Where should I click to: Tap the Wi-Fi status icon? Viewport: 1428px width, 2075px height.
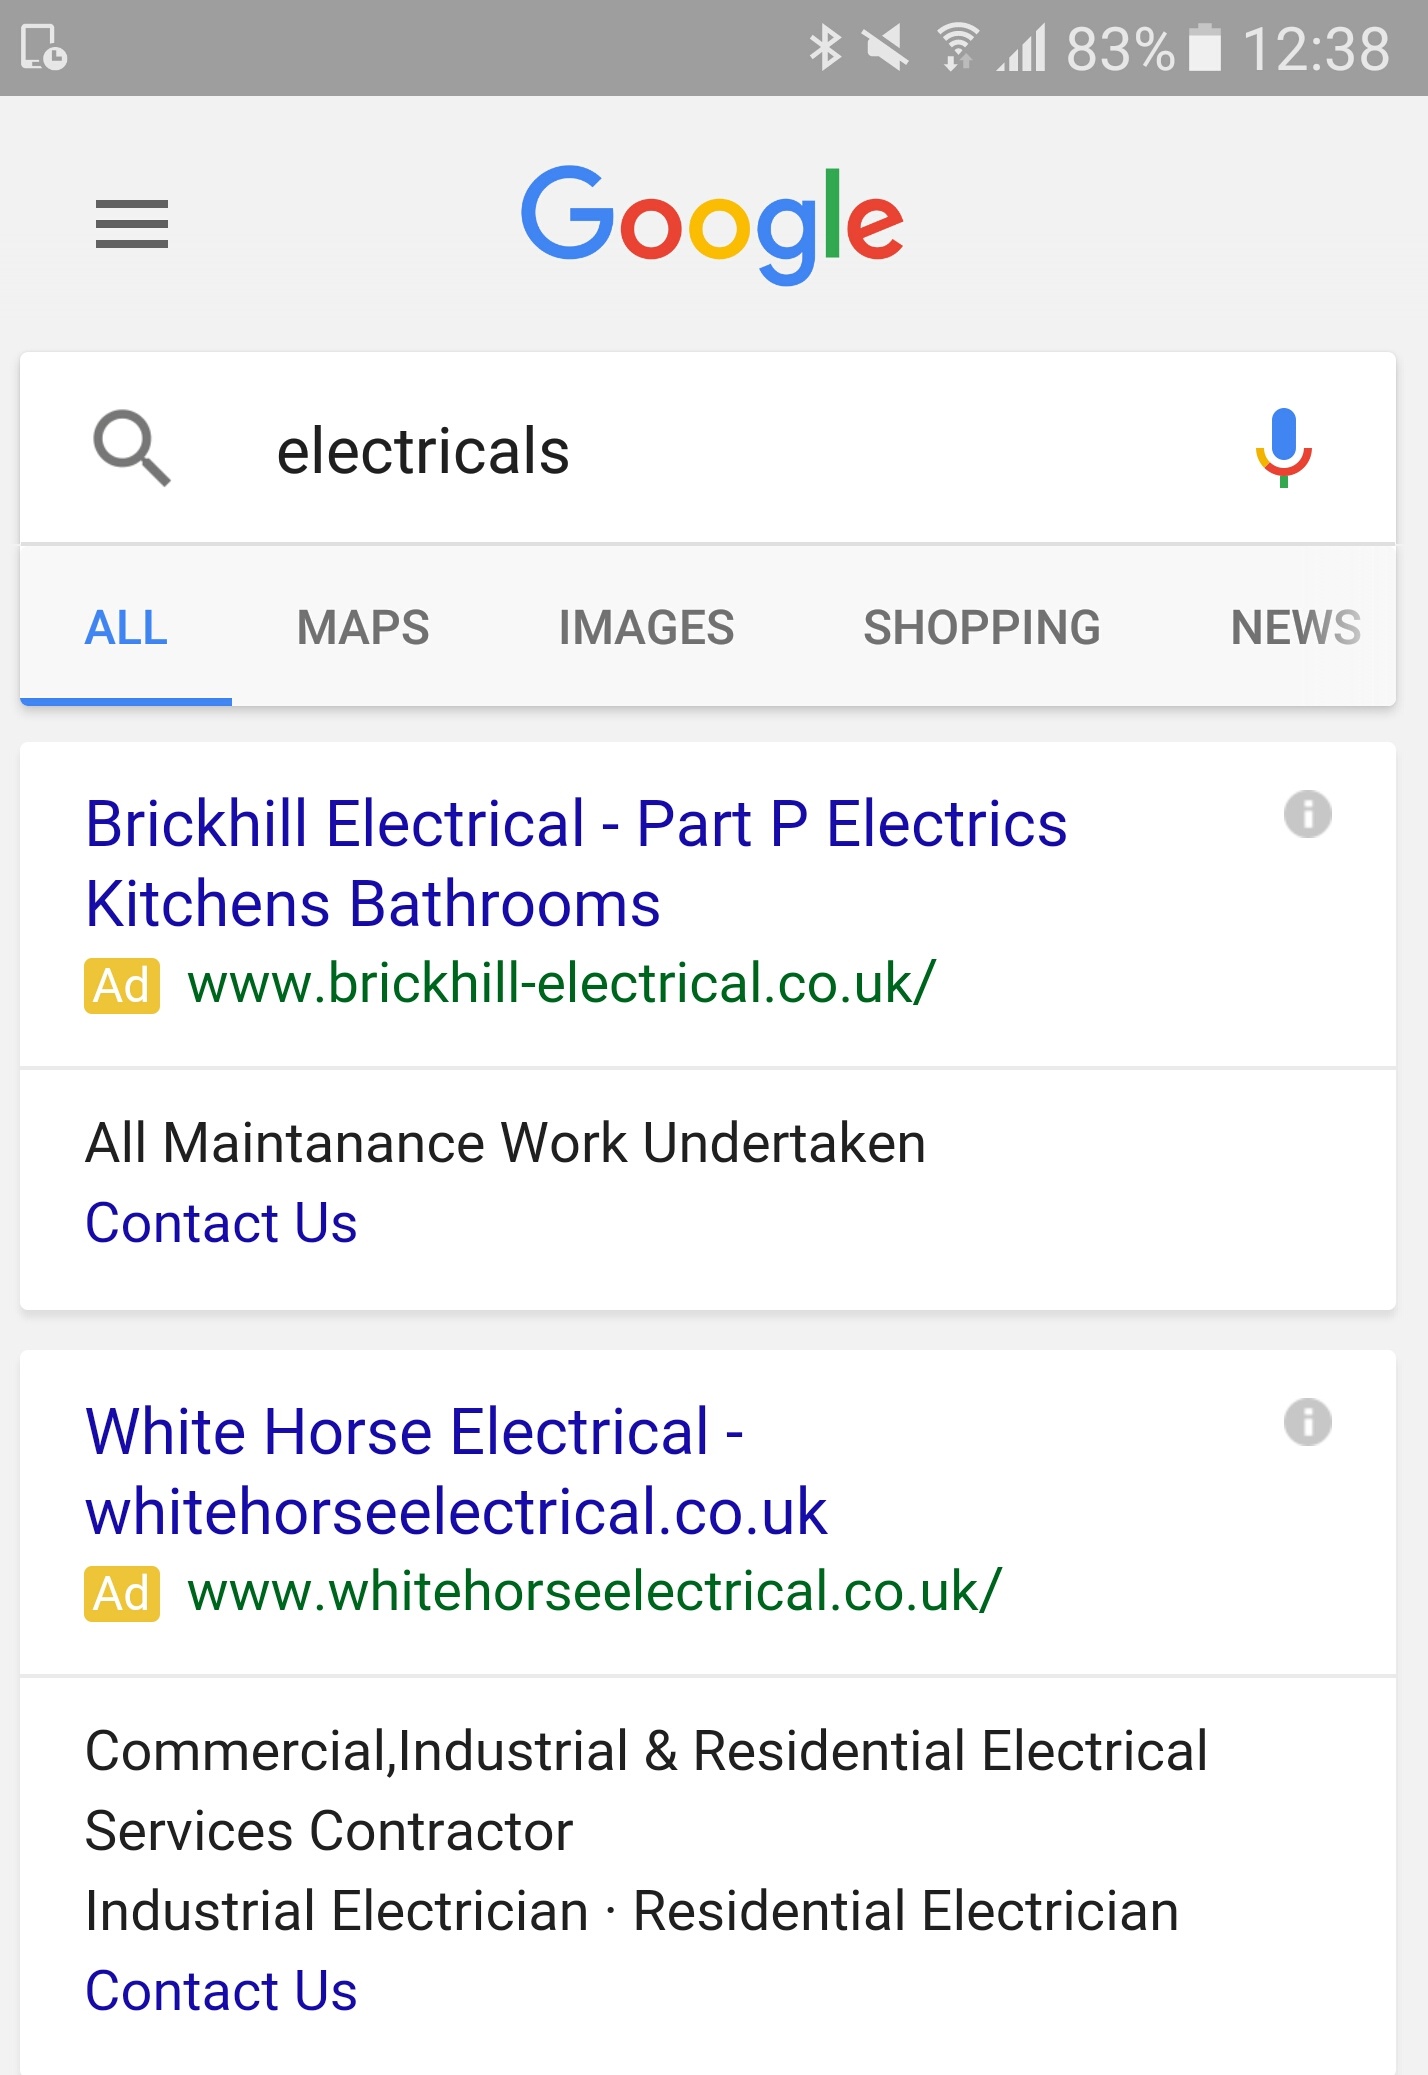click(x=956, y=48)
